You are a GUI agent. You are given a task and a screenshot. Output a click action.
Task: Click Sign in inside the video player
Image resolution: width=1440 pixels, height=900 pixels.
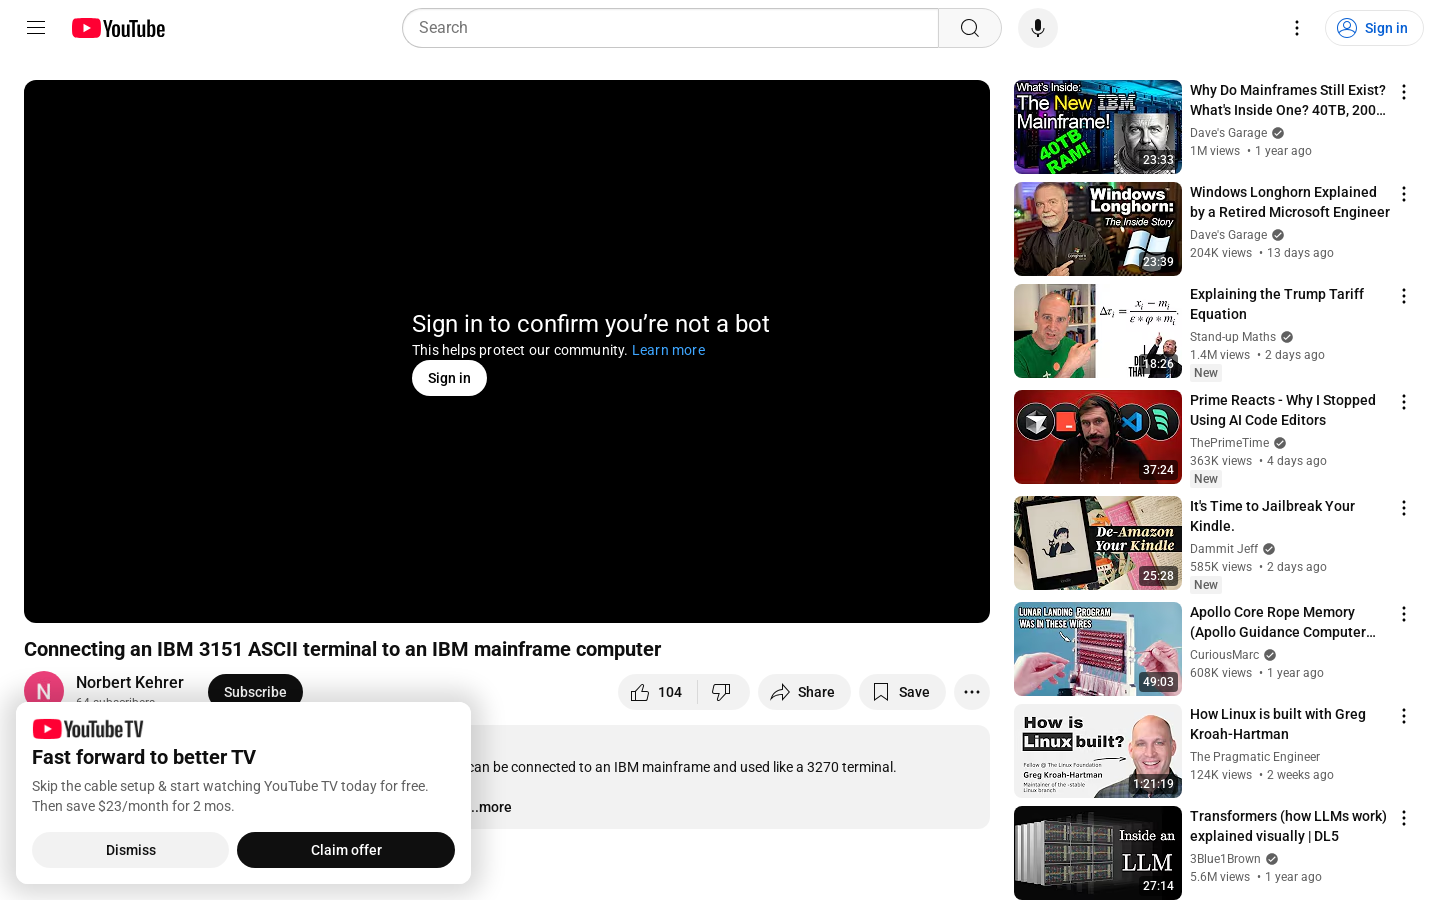[x=449, y=378]
